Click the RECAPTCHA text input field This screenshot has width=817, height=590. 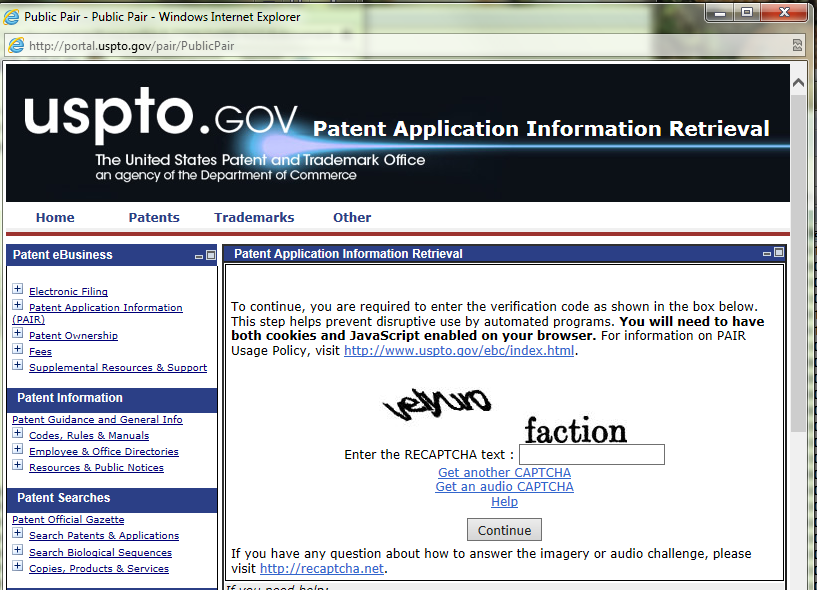tap(592, 454)
